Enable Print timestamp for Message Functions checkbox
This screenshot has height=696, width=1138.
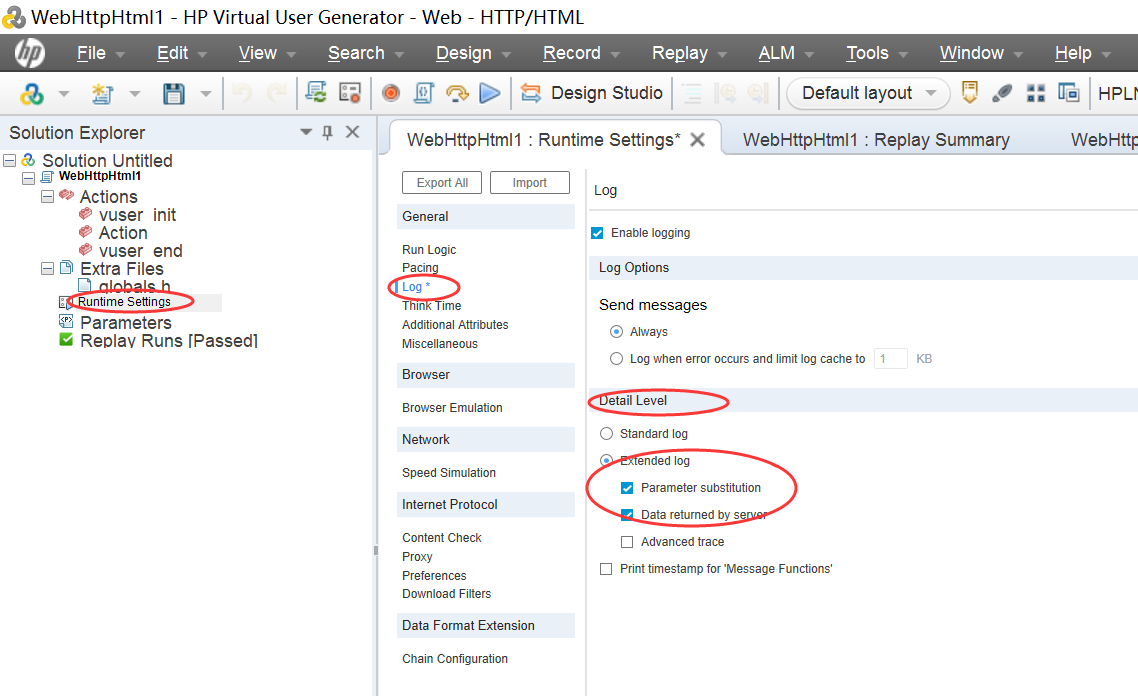(606, 569)
